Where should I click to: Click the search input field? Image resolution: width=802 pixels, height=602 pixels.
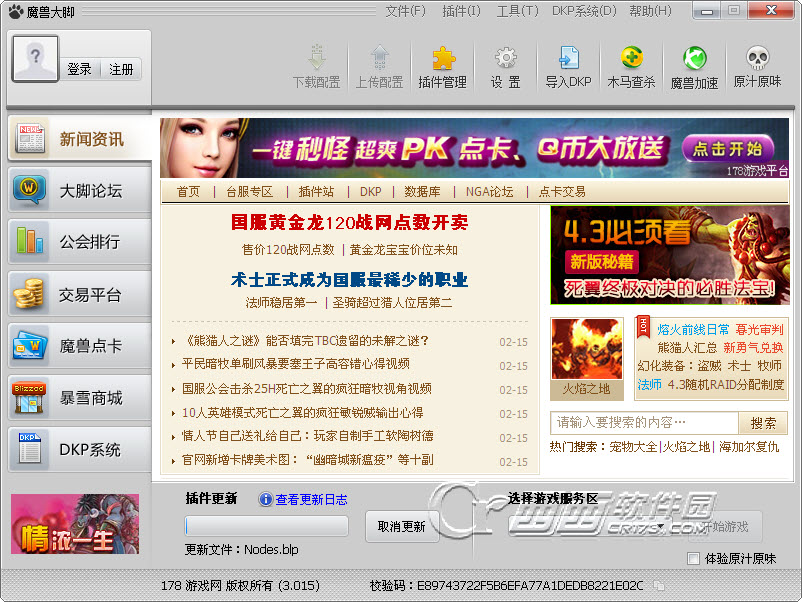644,423
